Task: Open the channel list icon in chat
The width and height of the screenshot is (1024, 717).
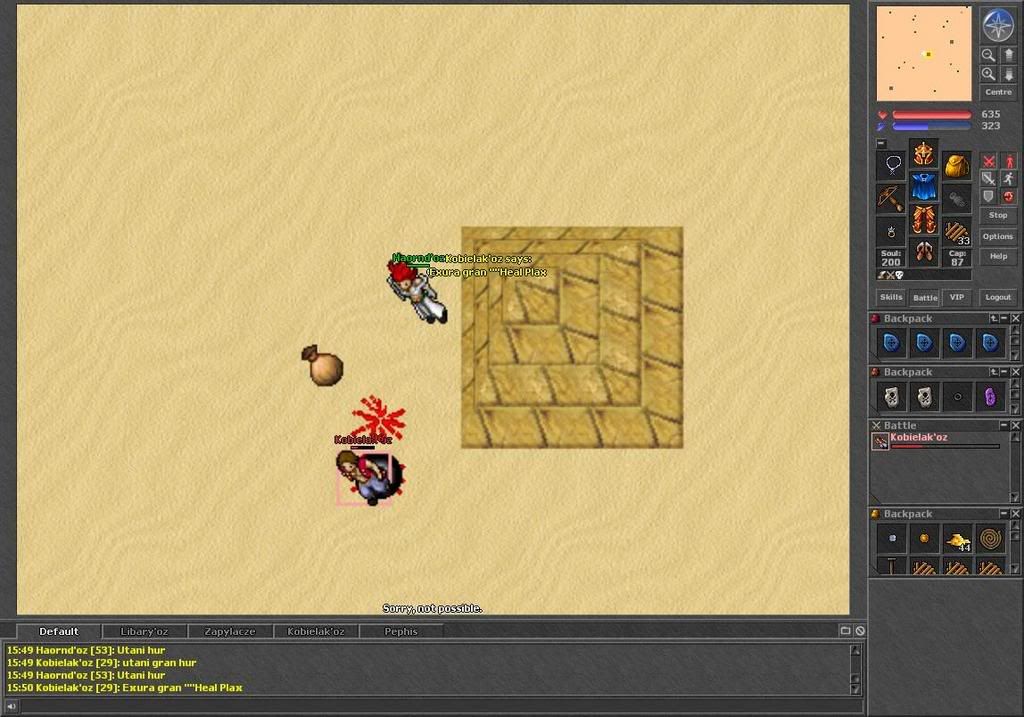Action: [845, 631]
